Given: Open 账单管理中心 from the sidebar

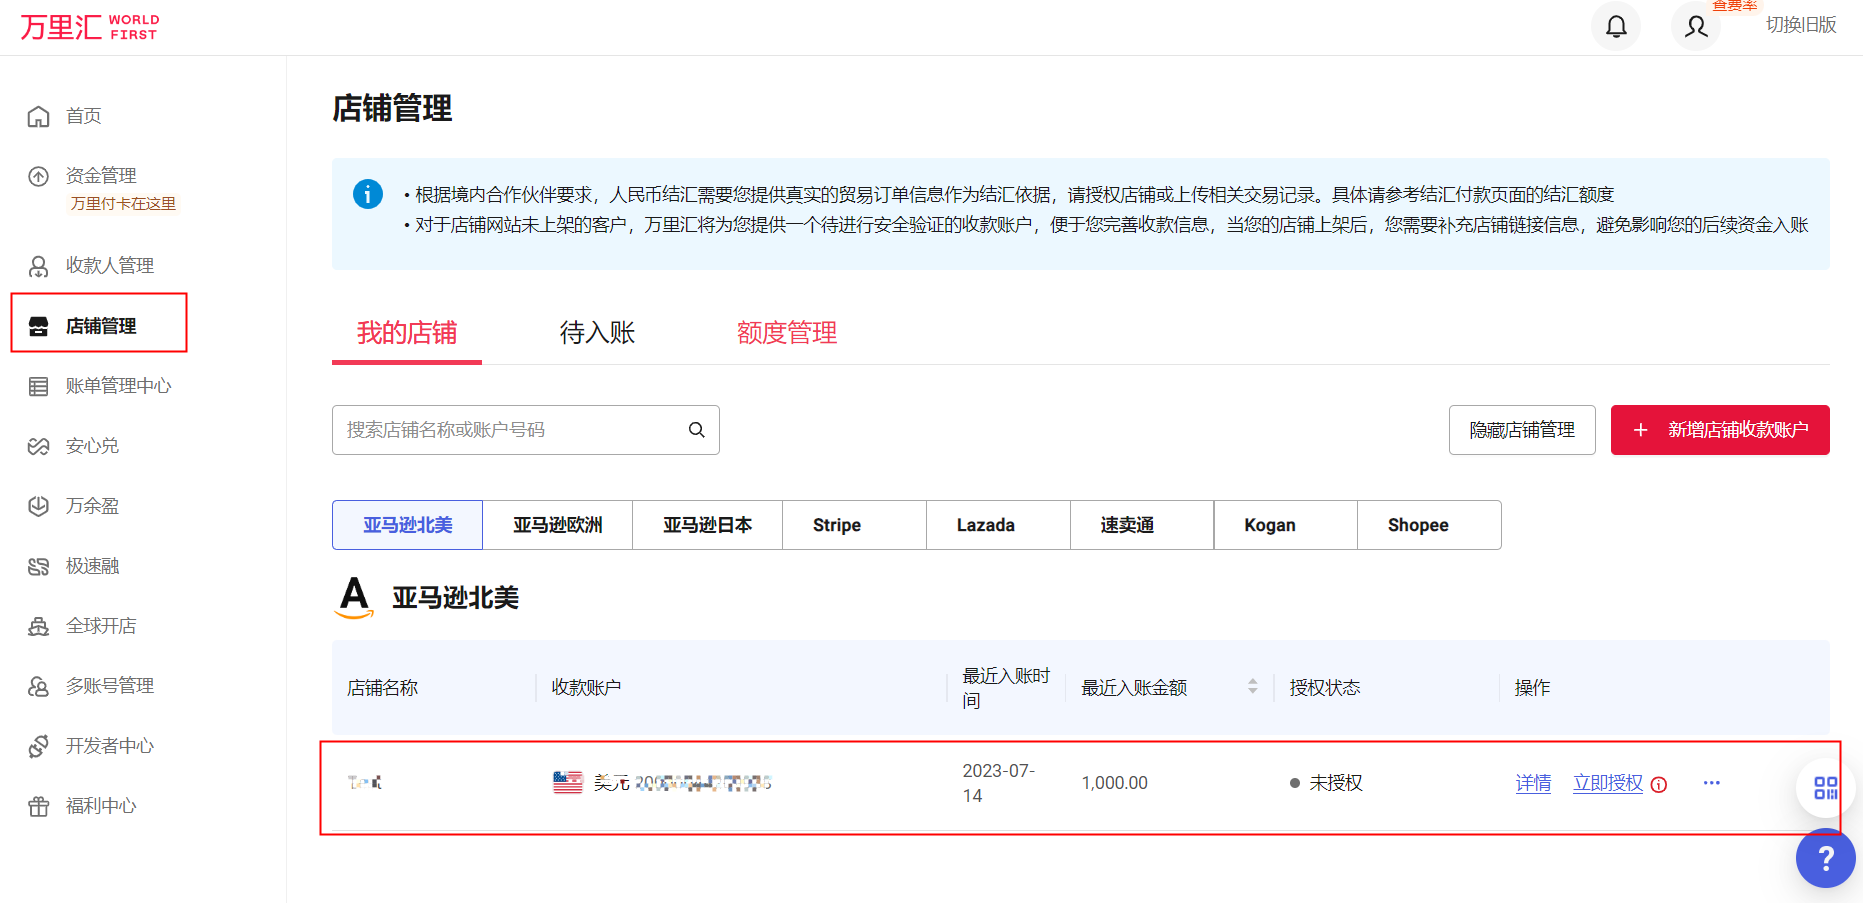Looking at the screenshot, I should pos(119,385).
